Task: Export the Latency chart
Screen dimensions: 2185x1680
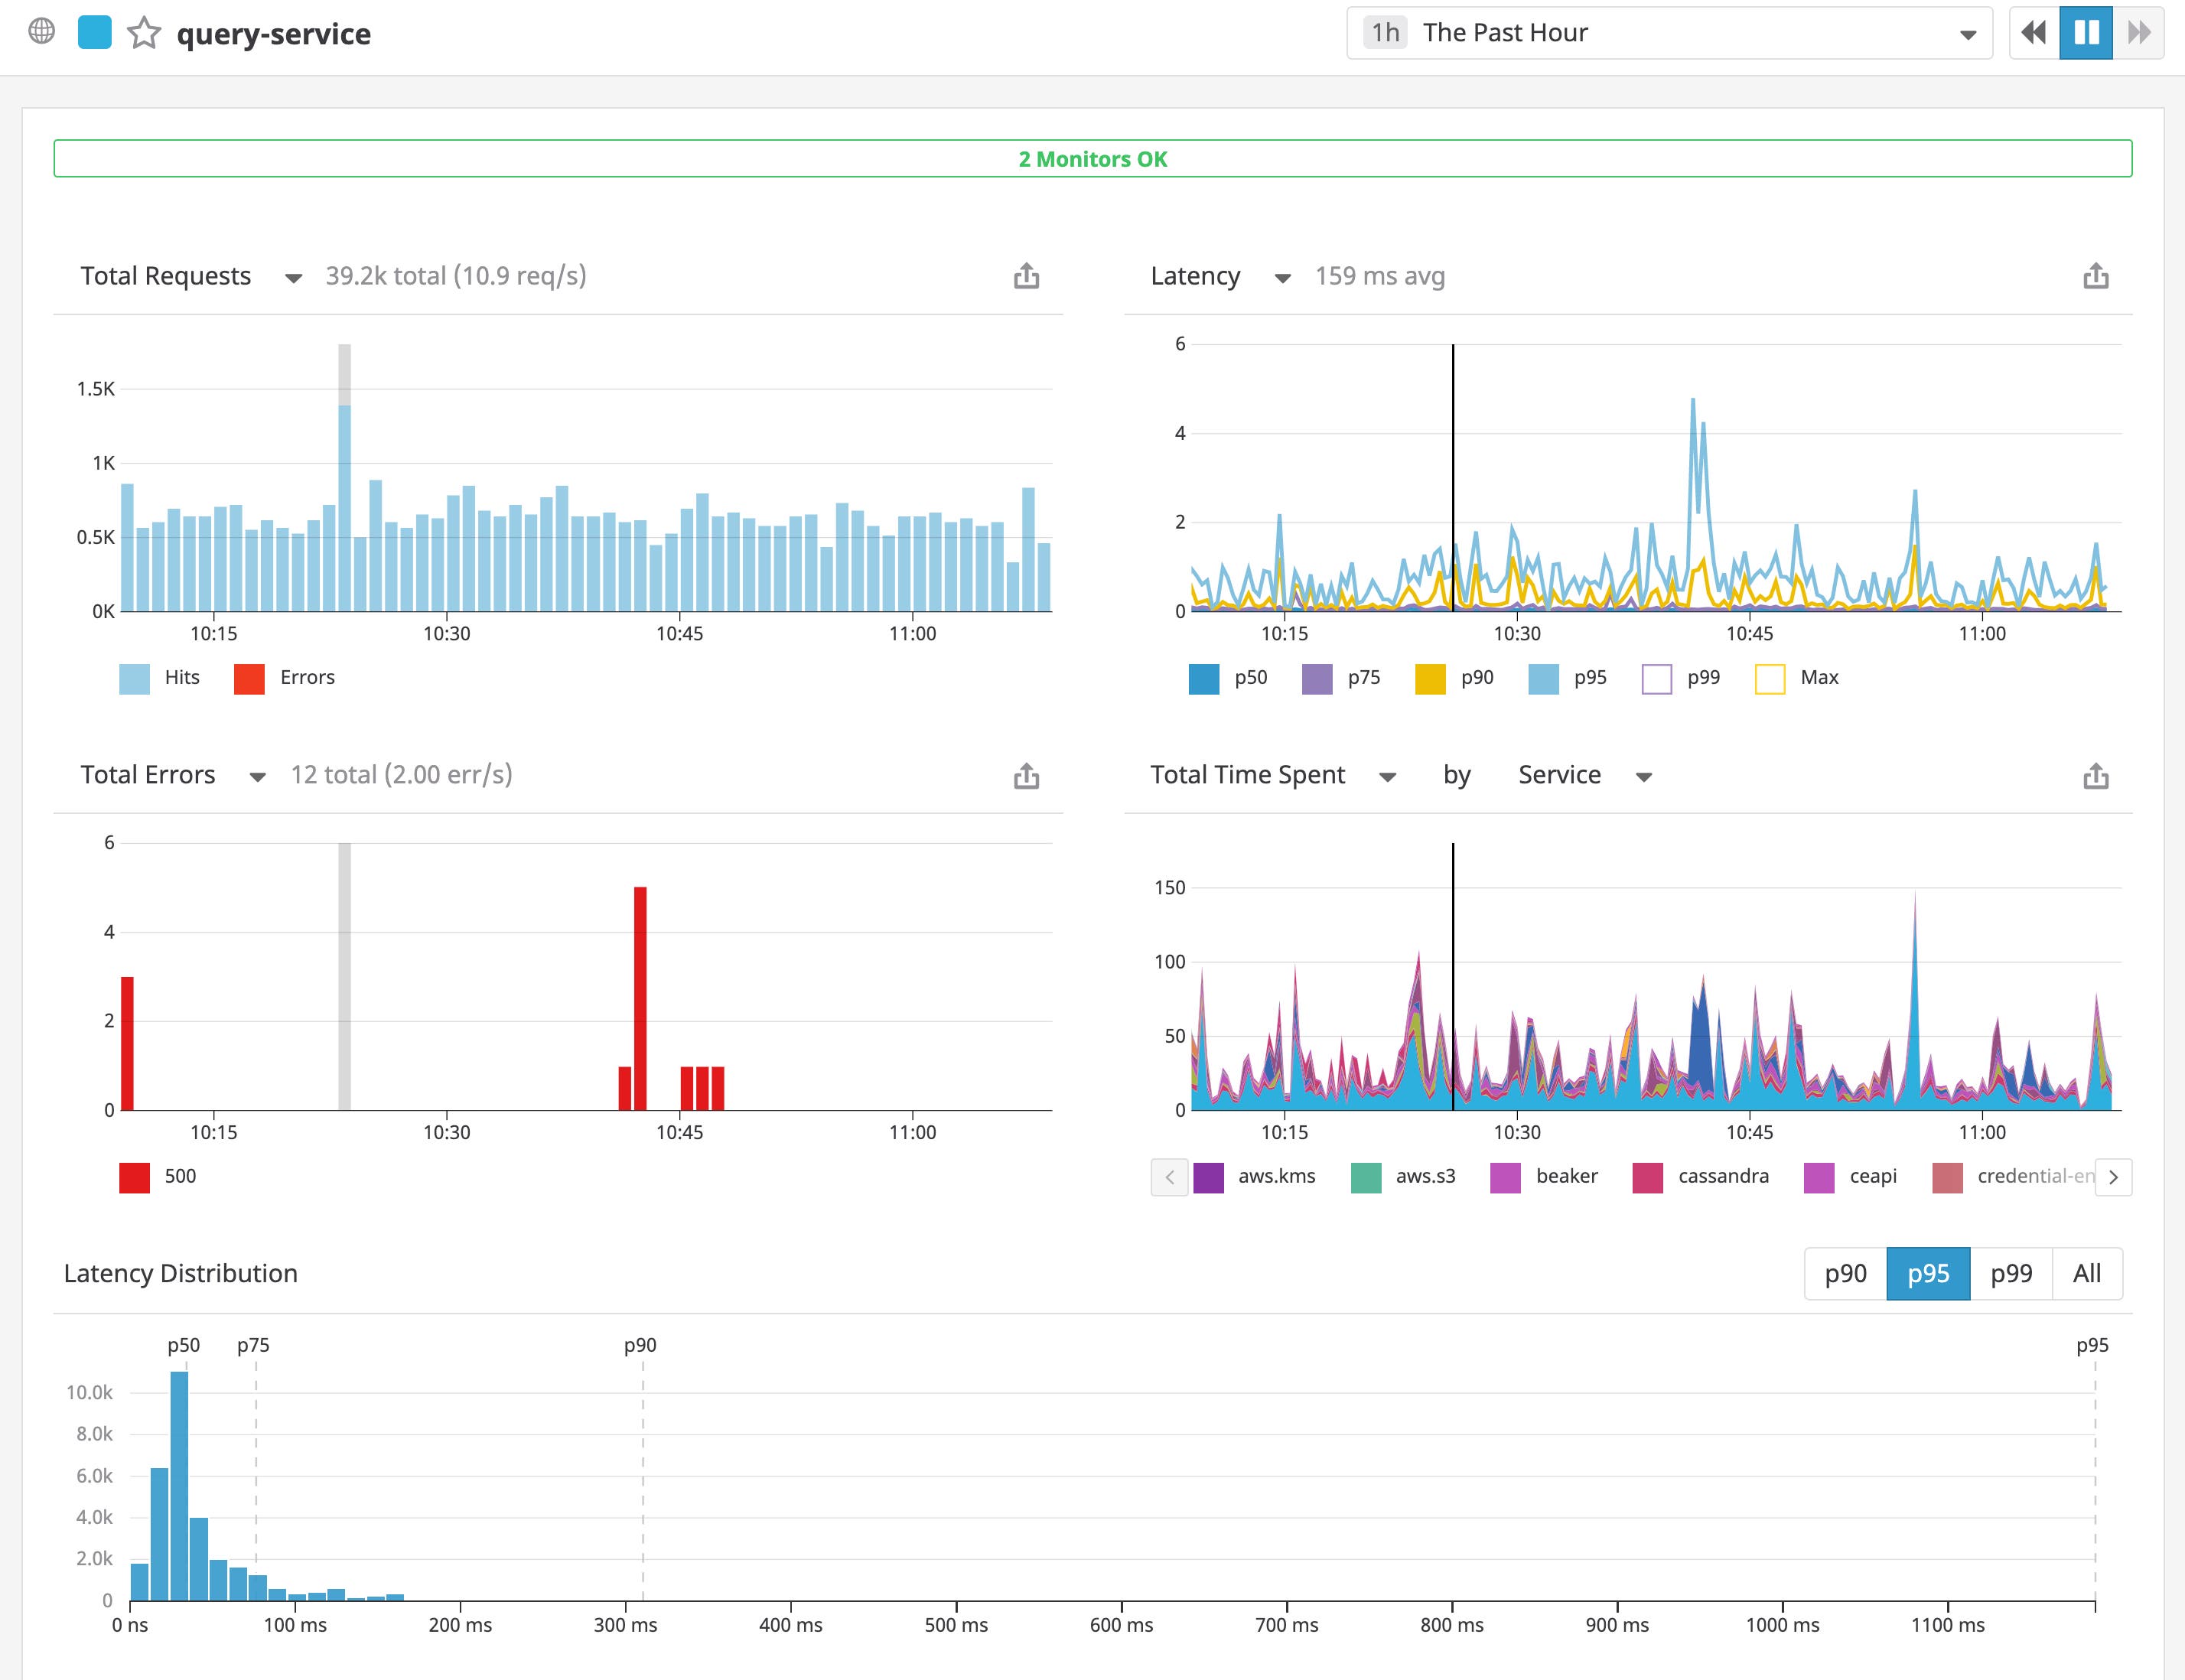Action: pyautogui.click(x=2095, y=276)
